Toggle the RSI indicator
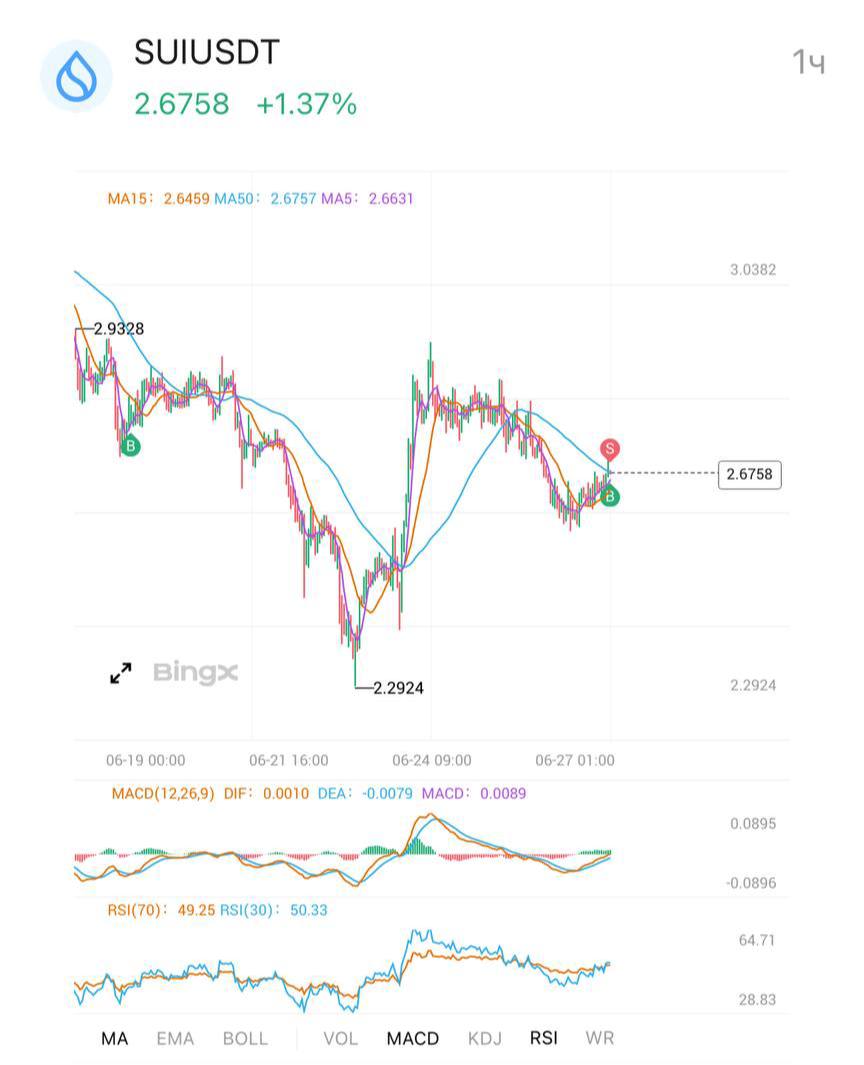 tap(543, 1039)
